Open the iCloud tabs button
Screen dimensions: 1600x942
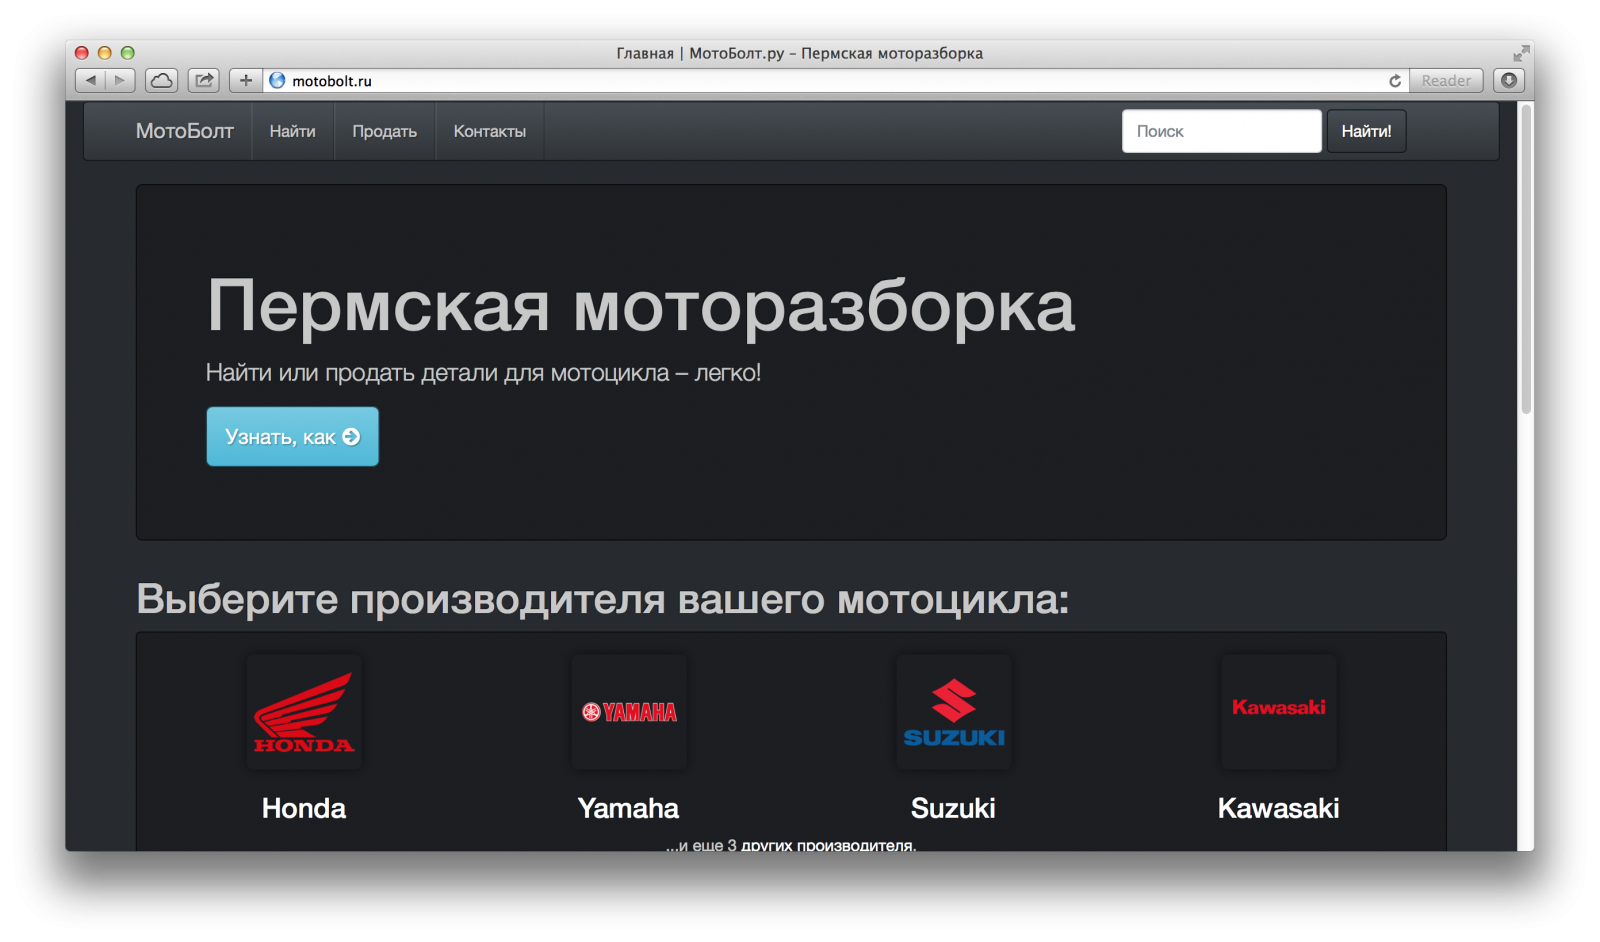tap(161, 80)
